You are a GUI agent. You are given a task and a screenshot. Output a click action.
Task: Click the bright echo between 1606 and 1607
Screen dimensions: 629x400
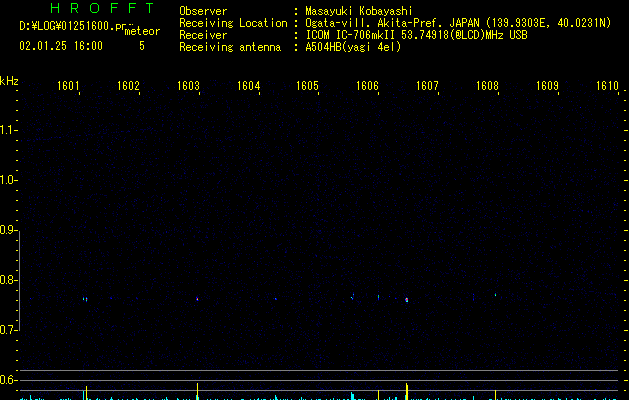[406, 300]
